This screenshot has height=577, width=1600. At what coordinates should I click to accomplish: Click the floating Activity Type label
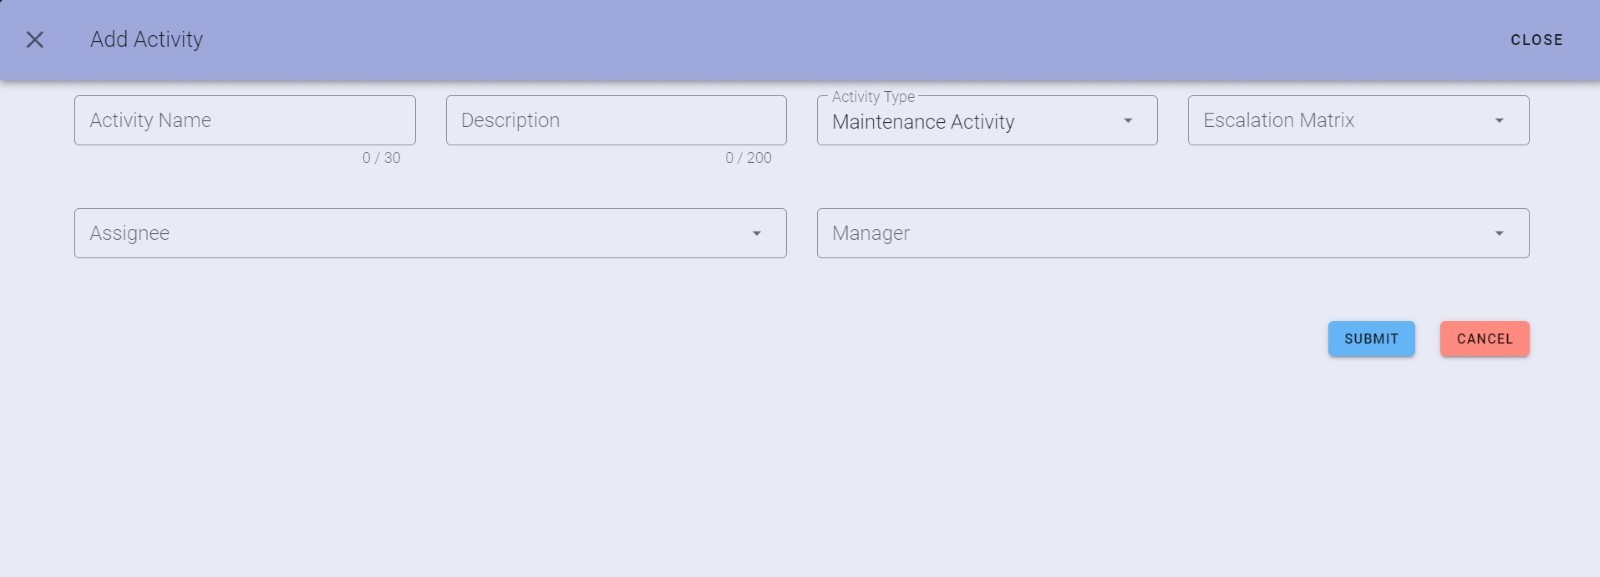(x=873, y=97)
